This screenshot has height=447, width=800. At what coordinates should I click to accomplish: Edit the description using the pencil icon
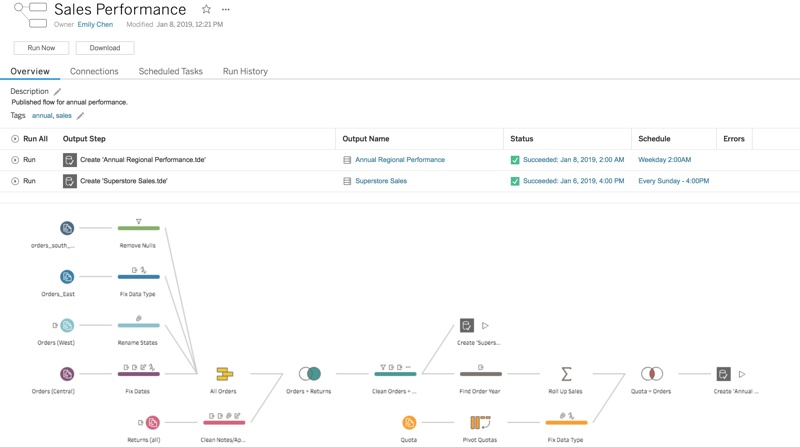[57, 92]
